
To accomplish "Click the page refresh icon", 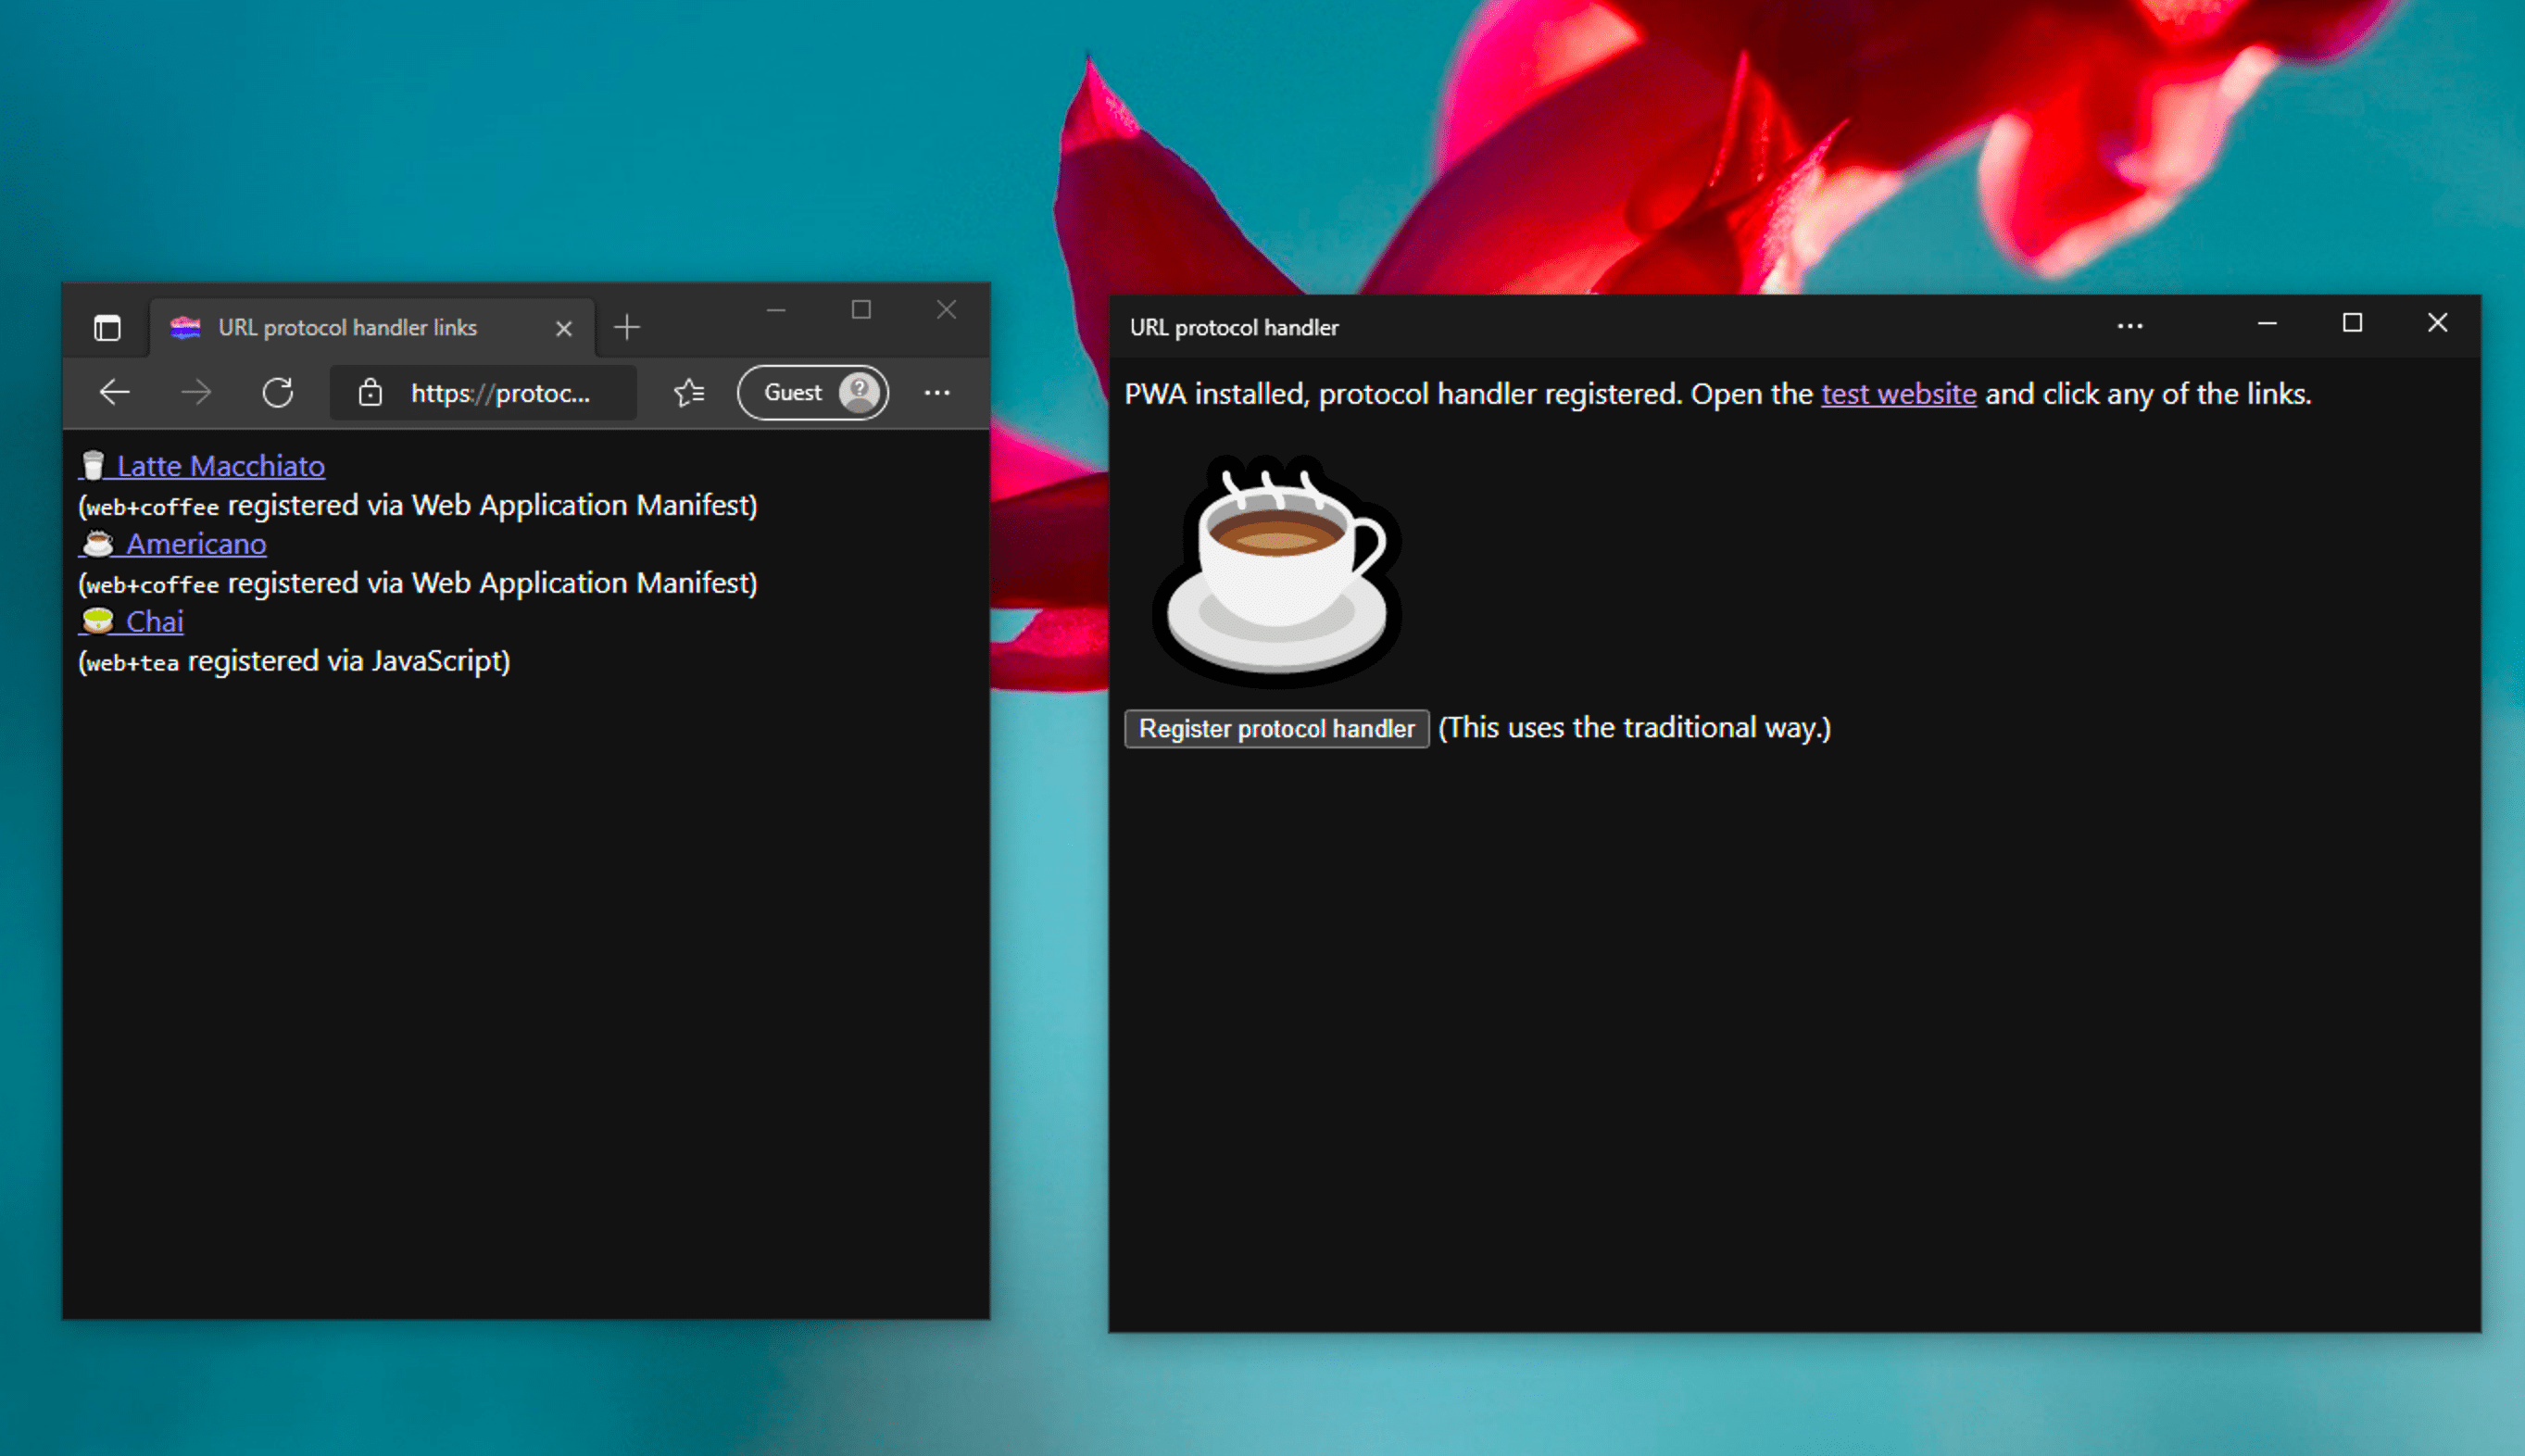I will (276, 390).
